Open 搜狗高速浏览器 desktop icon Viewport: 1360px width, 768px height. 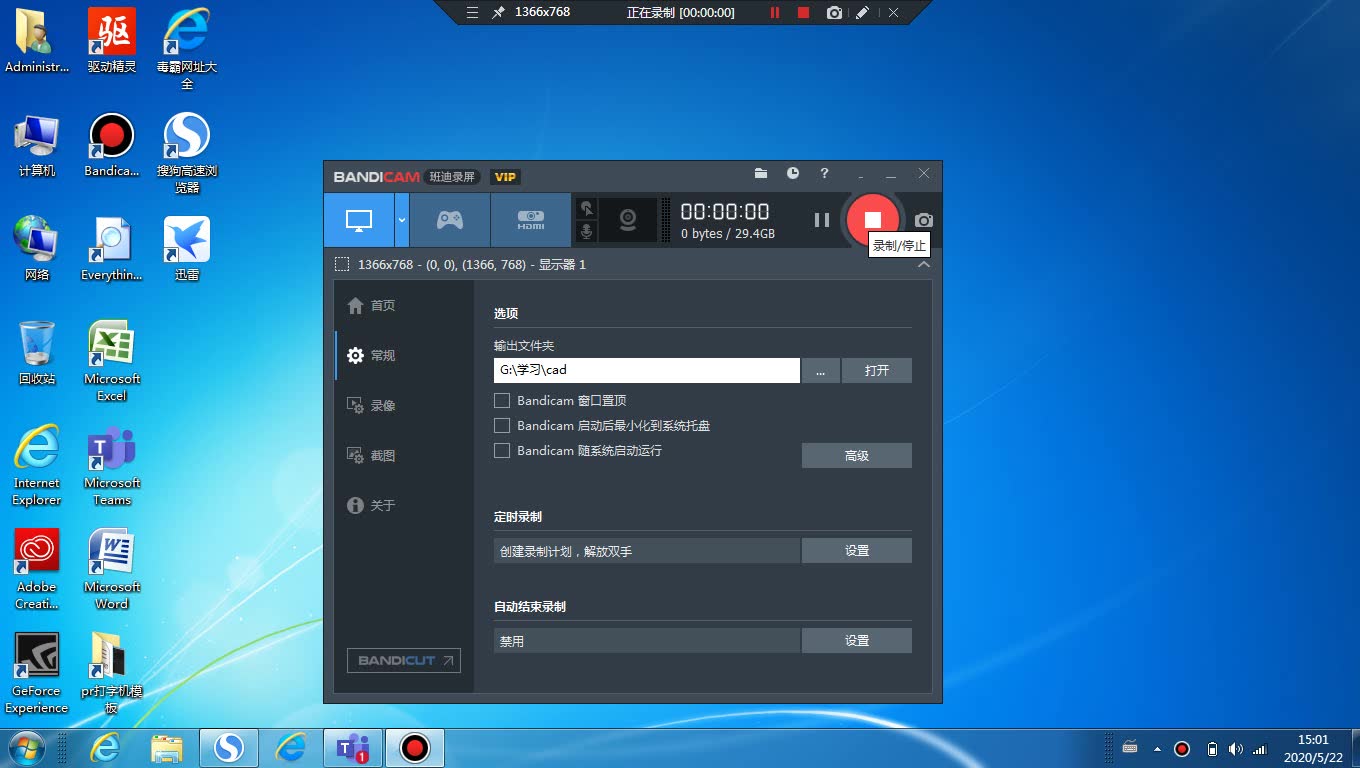coord(187,153)
